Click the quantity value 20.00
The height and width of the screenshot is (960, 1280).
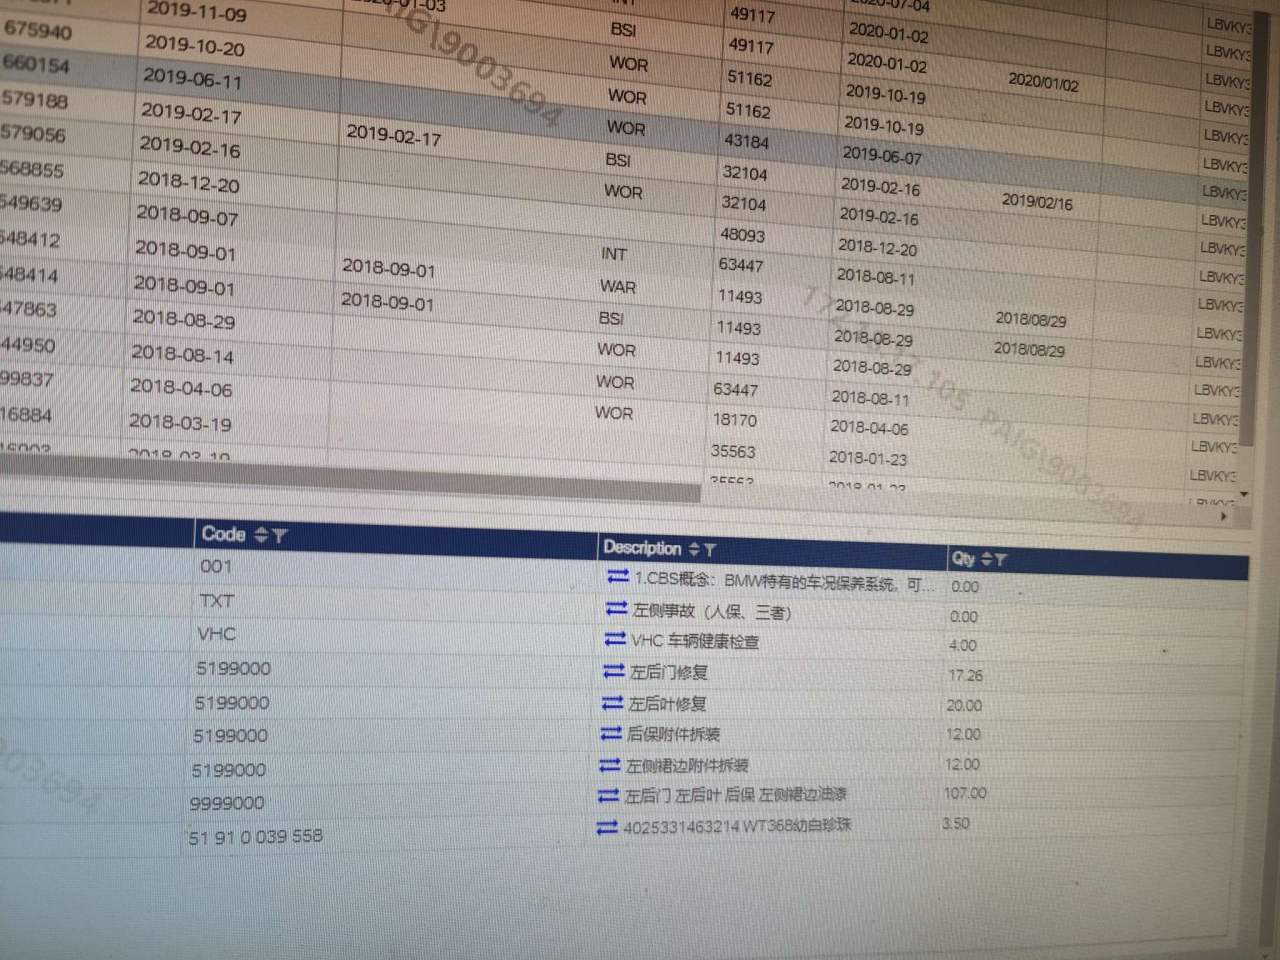pyautogui.click(x=964, y=706)
